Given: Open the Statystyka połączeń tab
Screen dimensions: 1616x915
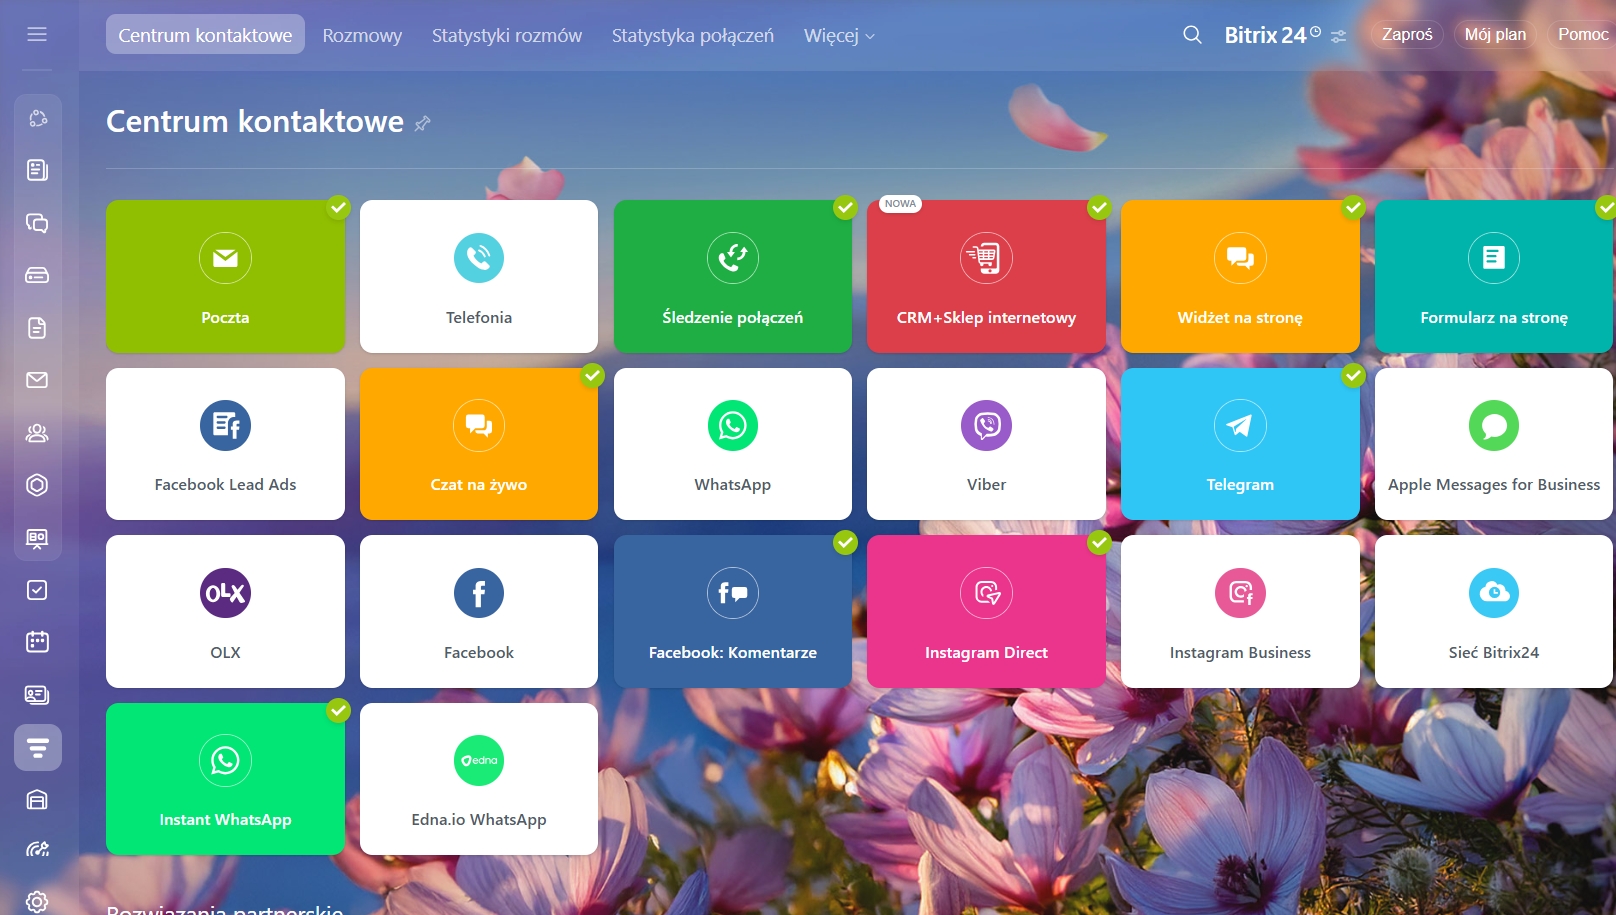Looking at the screenshot, I should pyautogui.click(x=692, y=35).
